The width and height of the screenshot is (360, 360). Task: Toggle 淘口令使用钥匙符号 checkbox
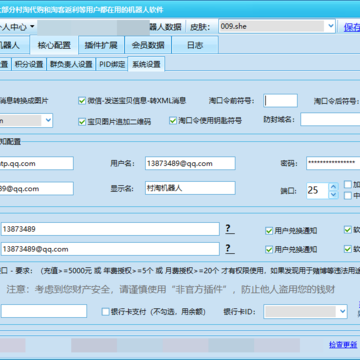pyautogui.click(x=173, y=120)
